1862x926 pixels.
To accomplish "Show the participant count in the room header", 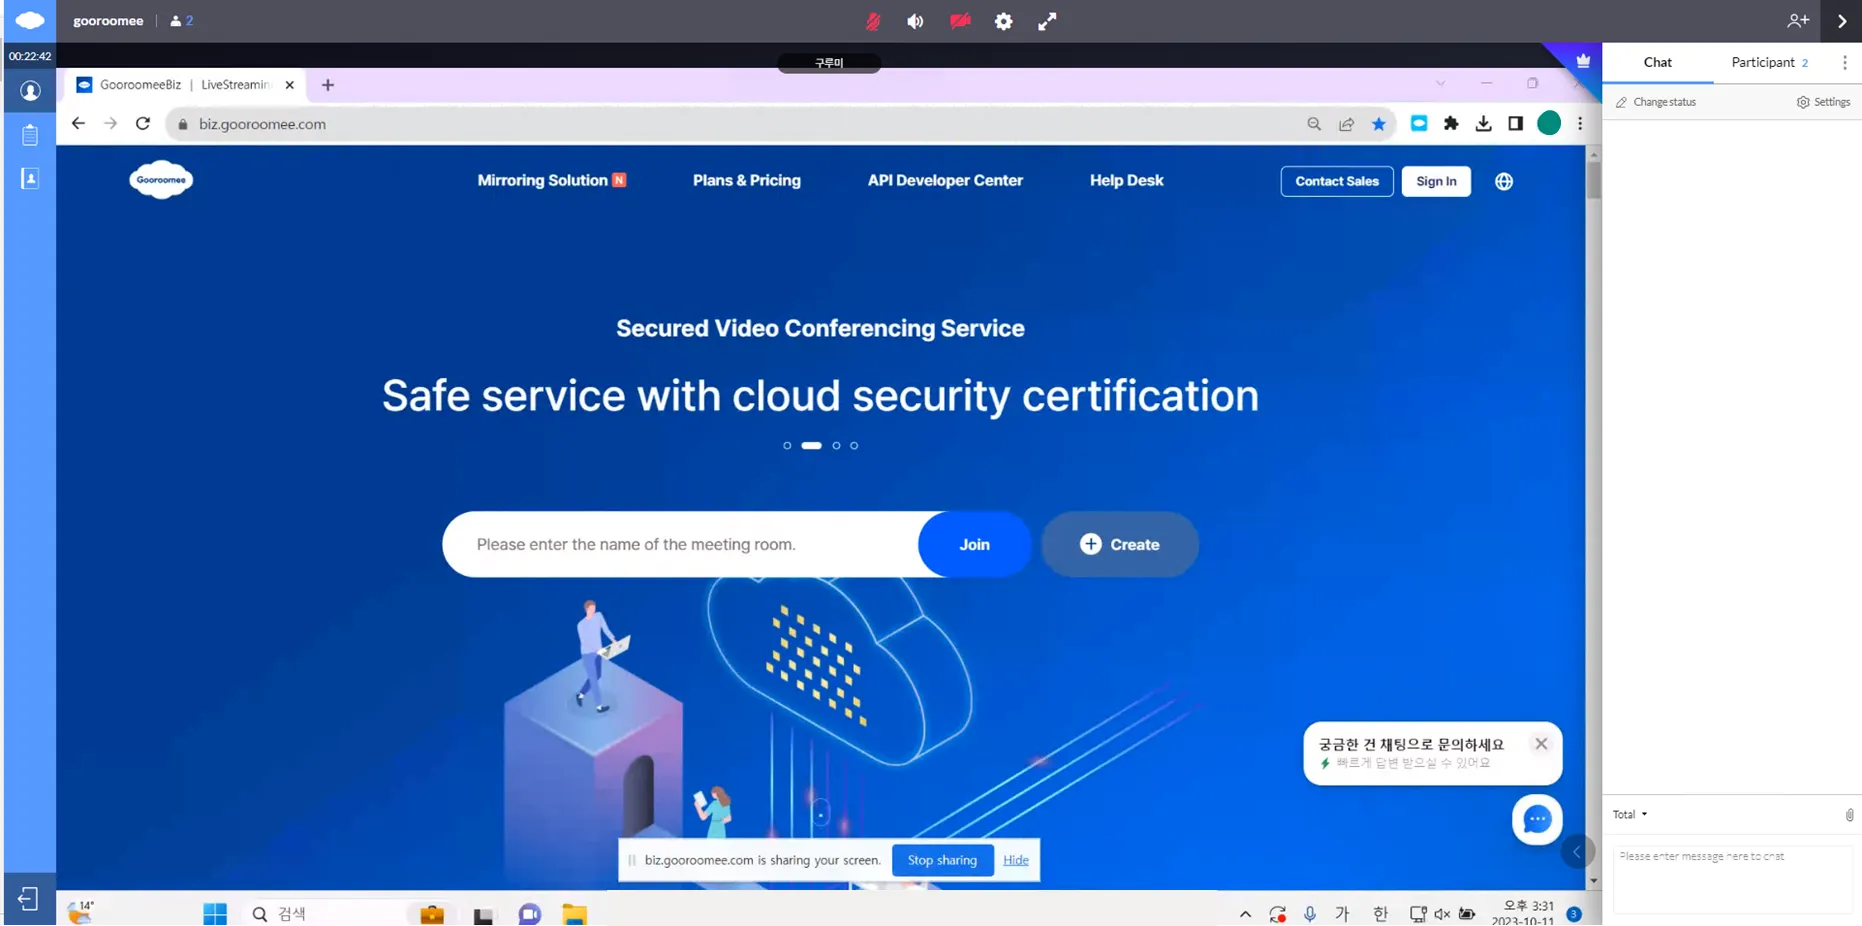I will [x=182, y=21].
